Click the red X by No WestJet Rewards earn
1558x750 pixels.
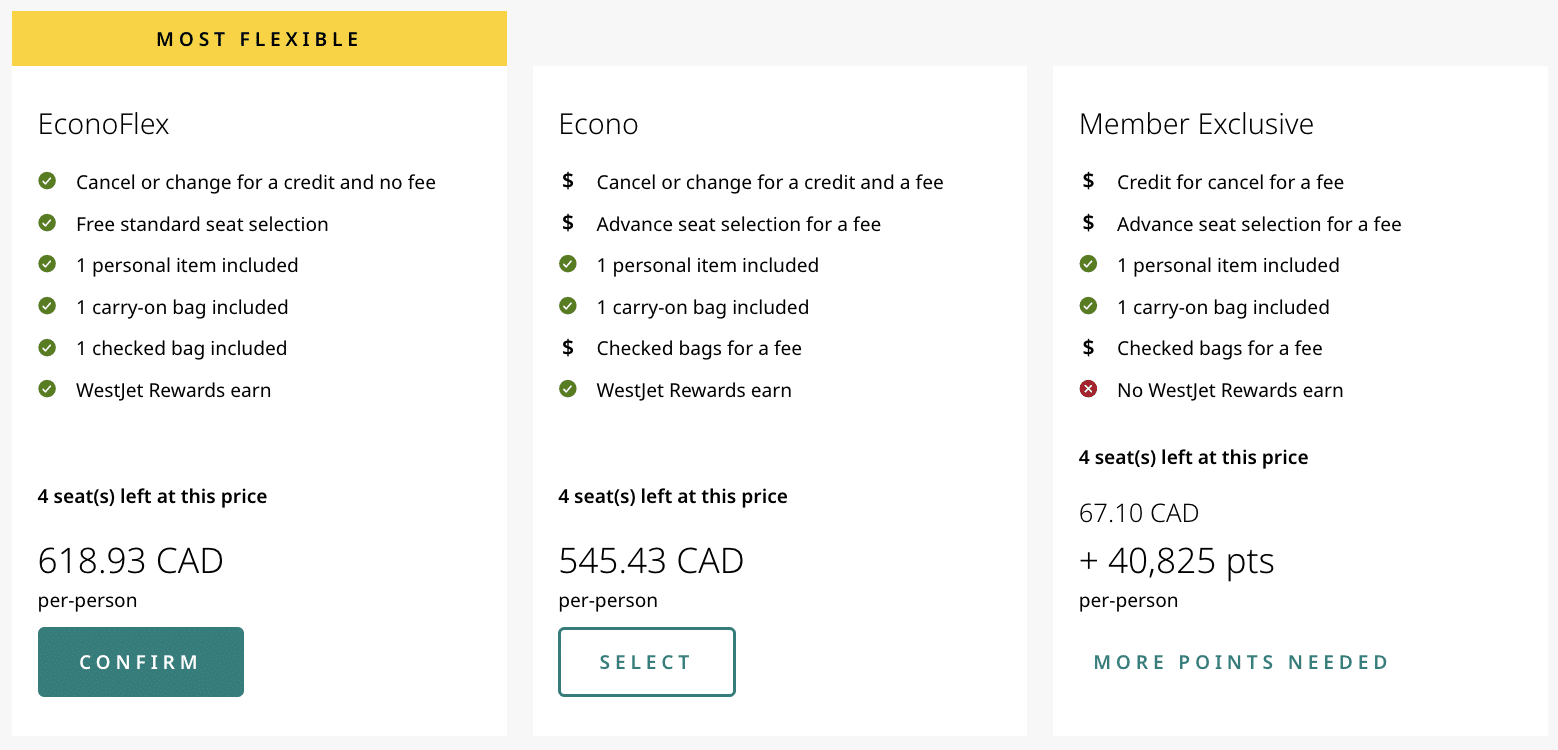(1089, 390)
